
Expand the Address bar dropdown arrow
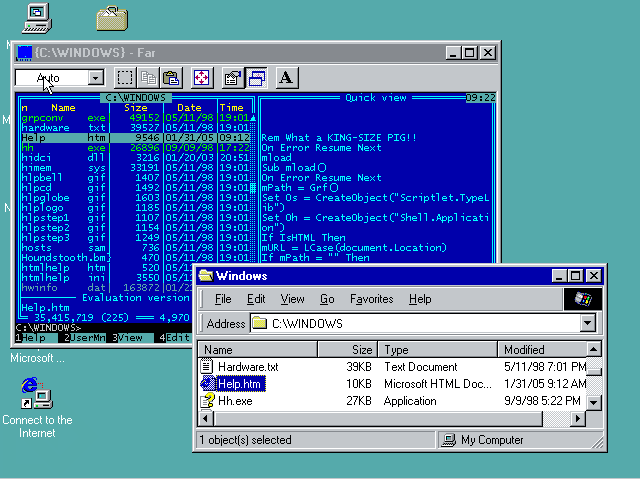click(587, 324)
